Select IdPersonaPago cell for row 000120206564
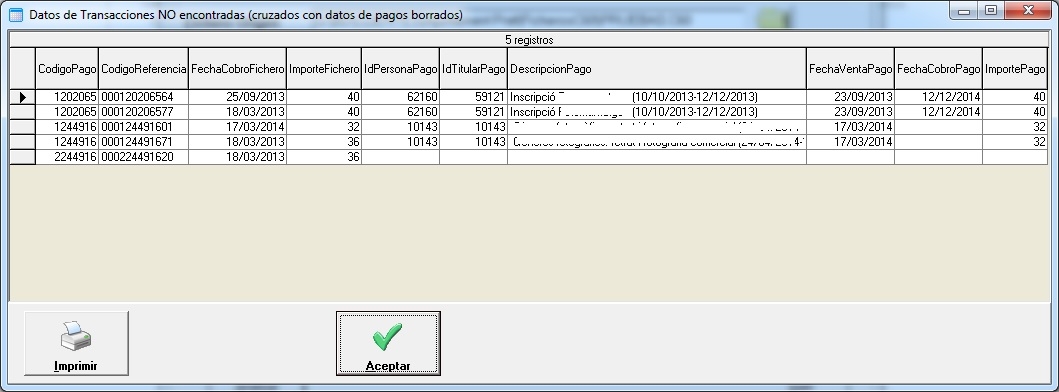Screen dimensions: 1059x392 click(x=401, y=97)
